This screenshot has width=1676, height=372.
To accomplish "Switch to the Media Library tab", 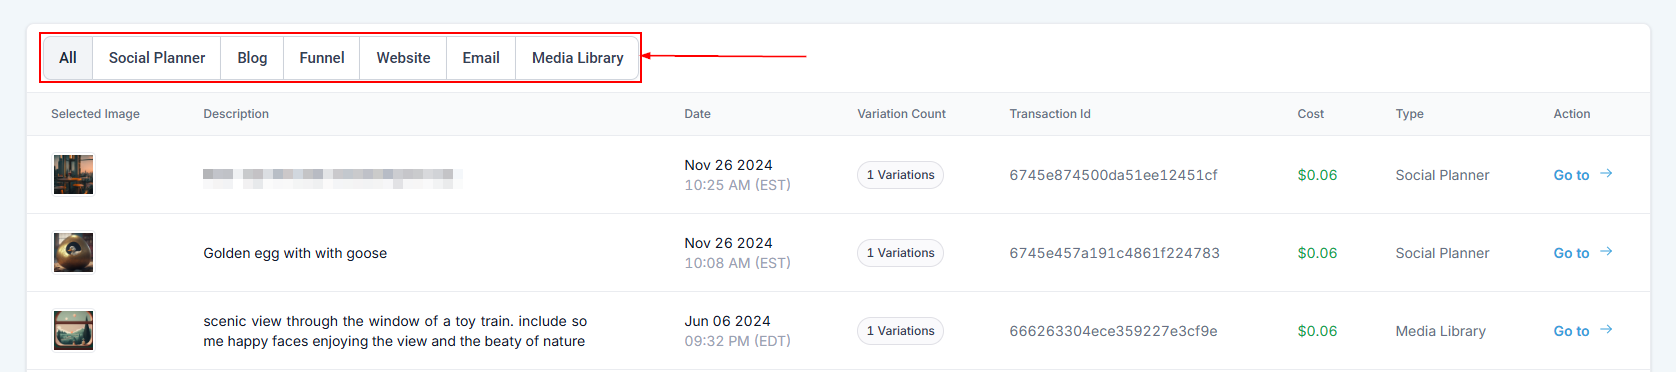I will pyautogui.click(x=577, y=58).
